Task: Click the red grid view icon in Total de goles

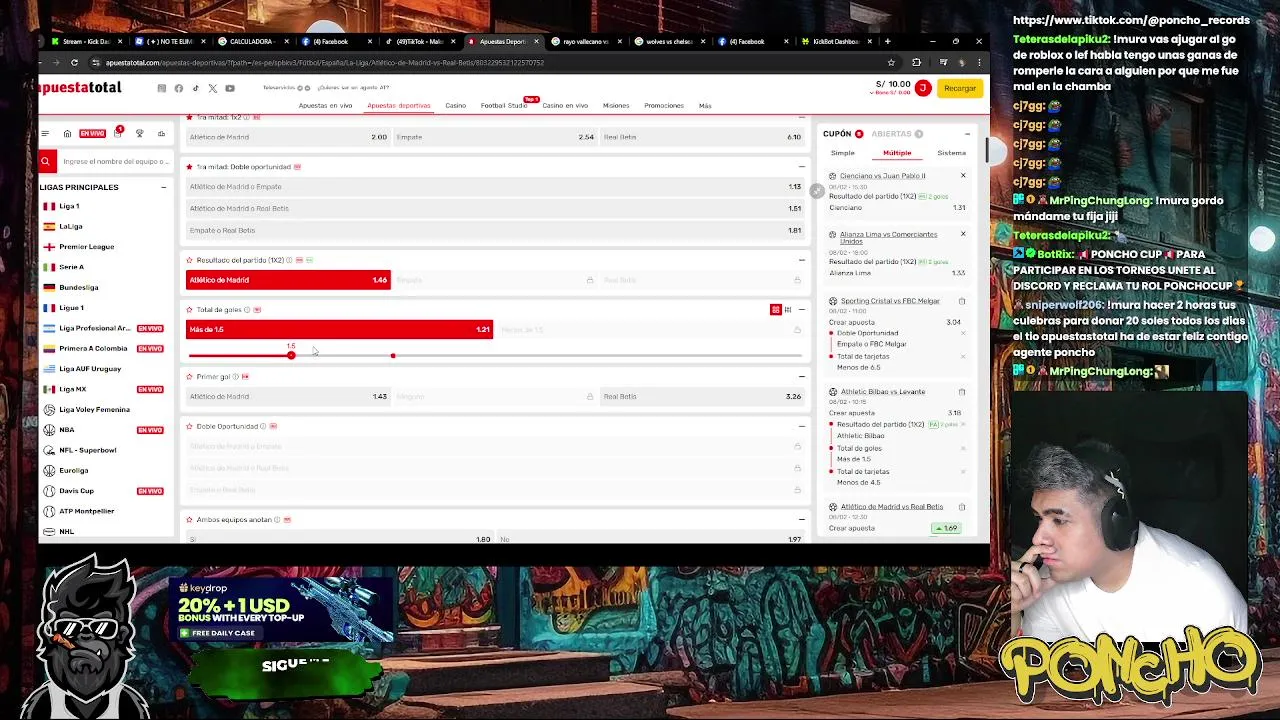Action: [775, 310]
